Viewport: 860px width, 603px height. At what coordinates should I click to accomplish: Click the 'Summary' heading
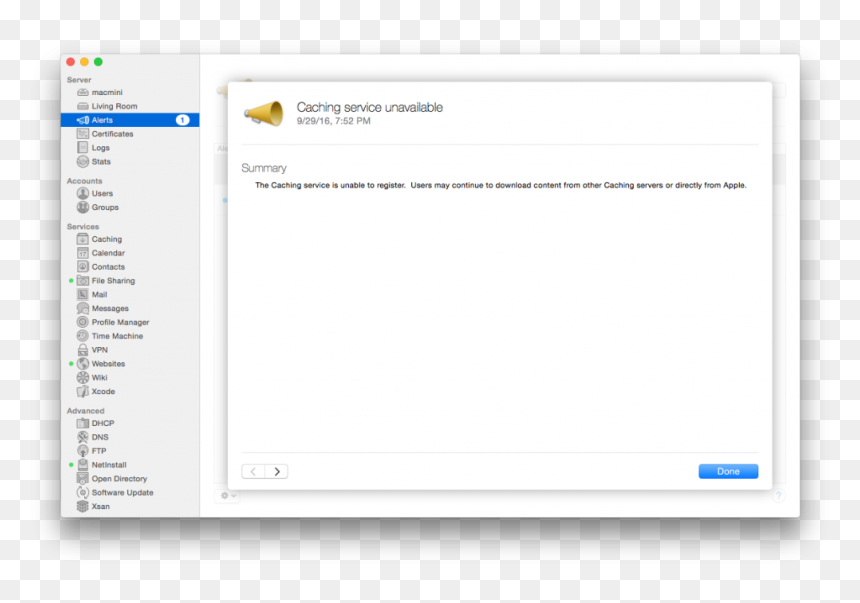pyautogui.click(x=264, y=168)
